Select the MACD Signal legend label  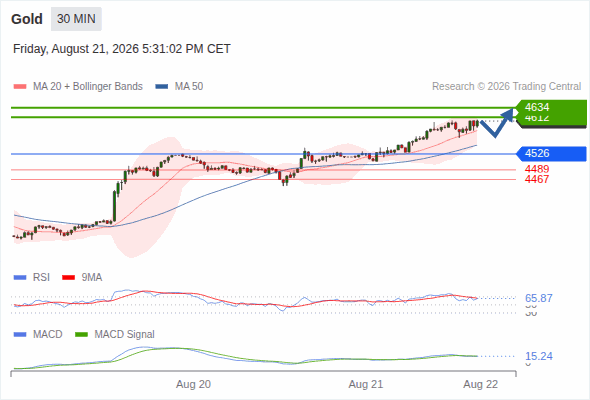tap(125, 334)
